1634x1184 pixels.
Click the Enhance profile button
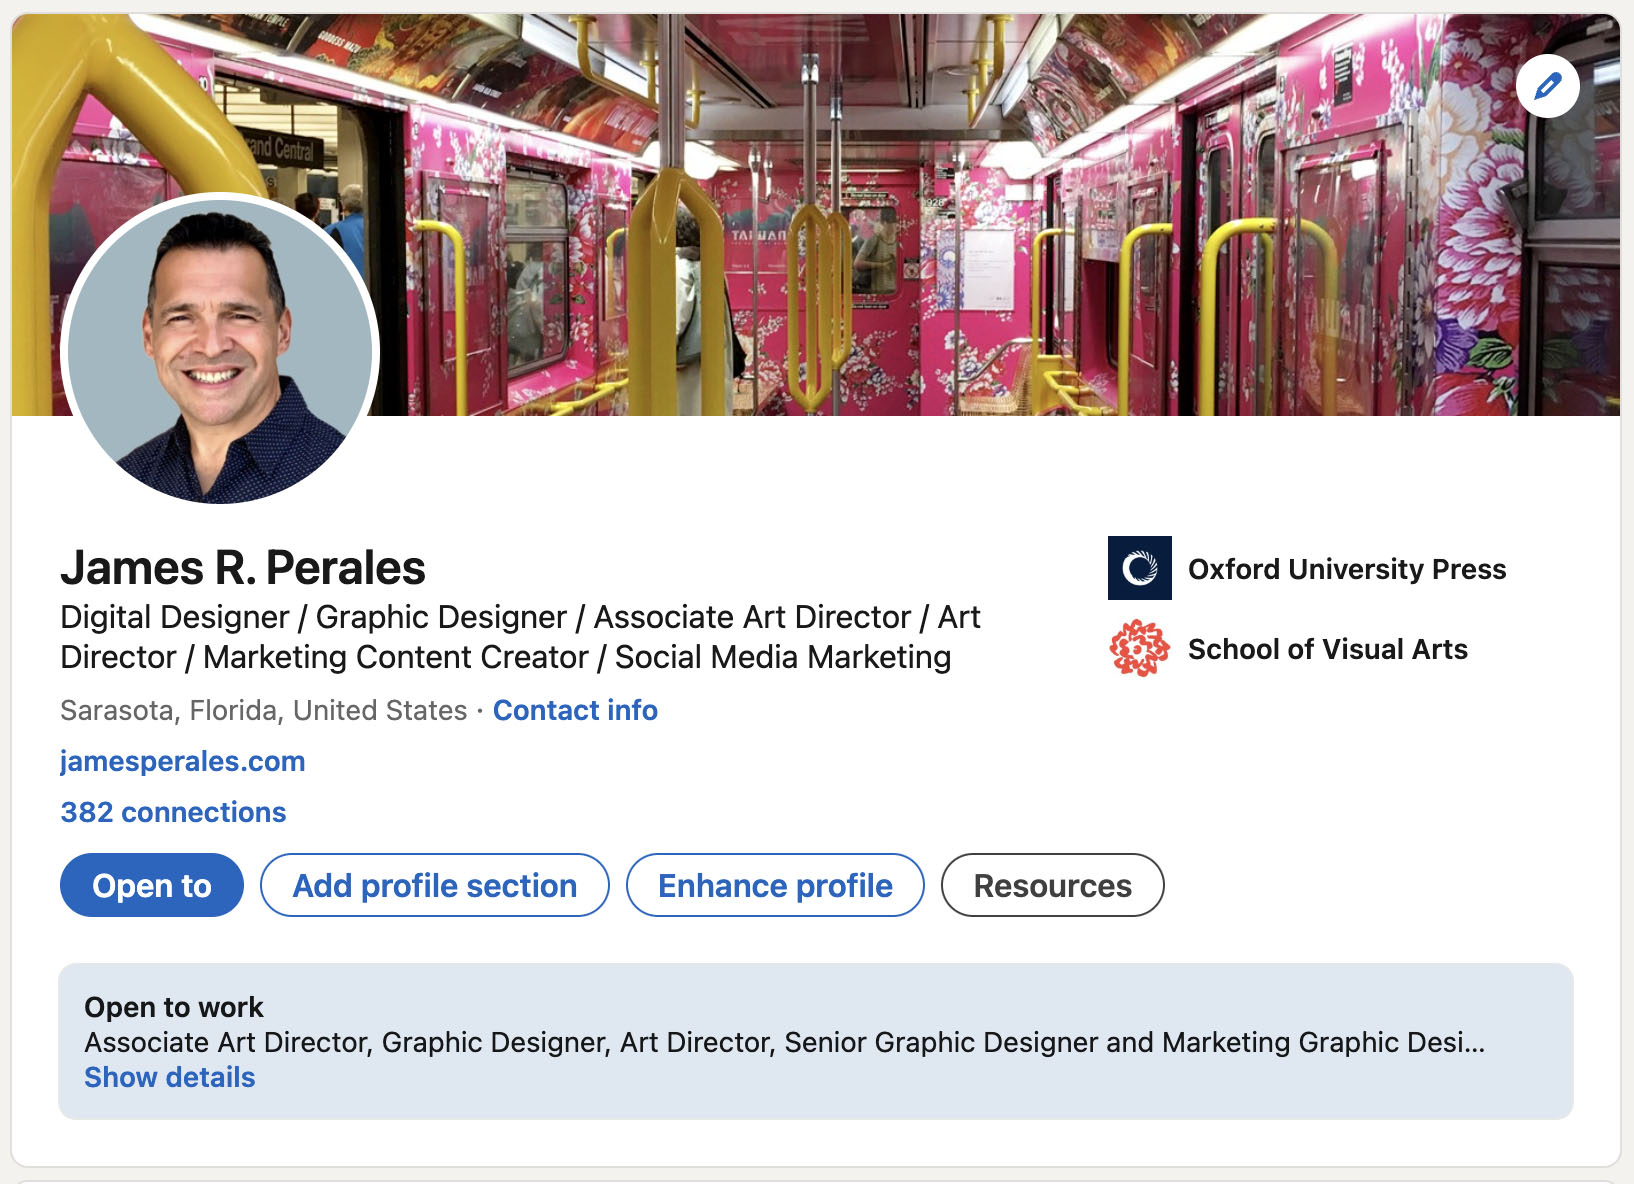(x=775, y=885)
